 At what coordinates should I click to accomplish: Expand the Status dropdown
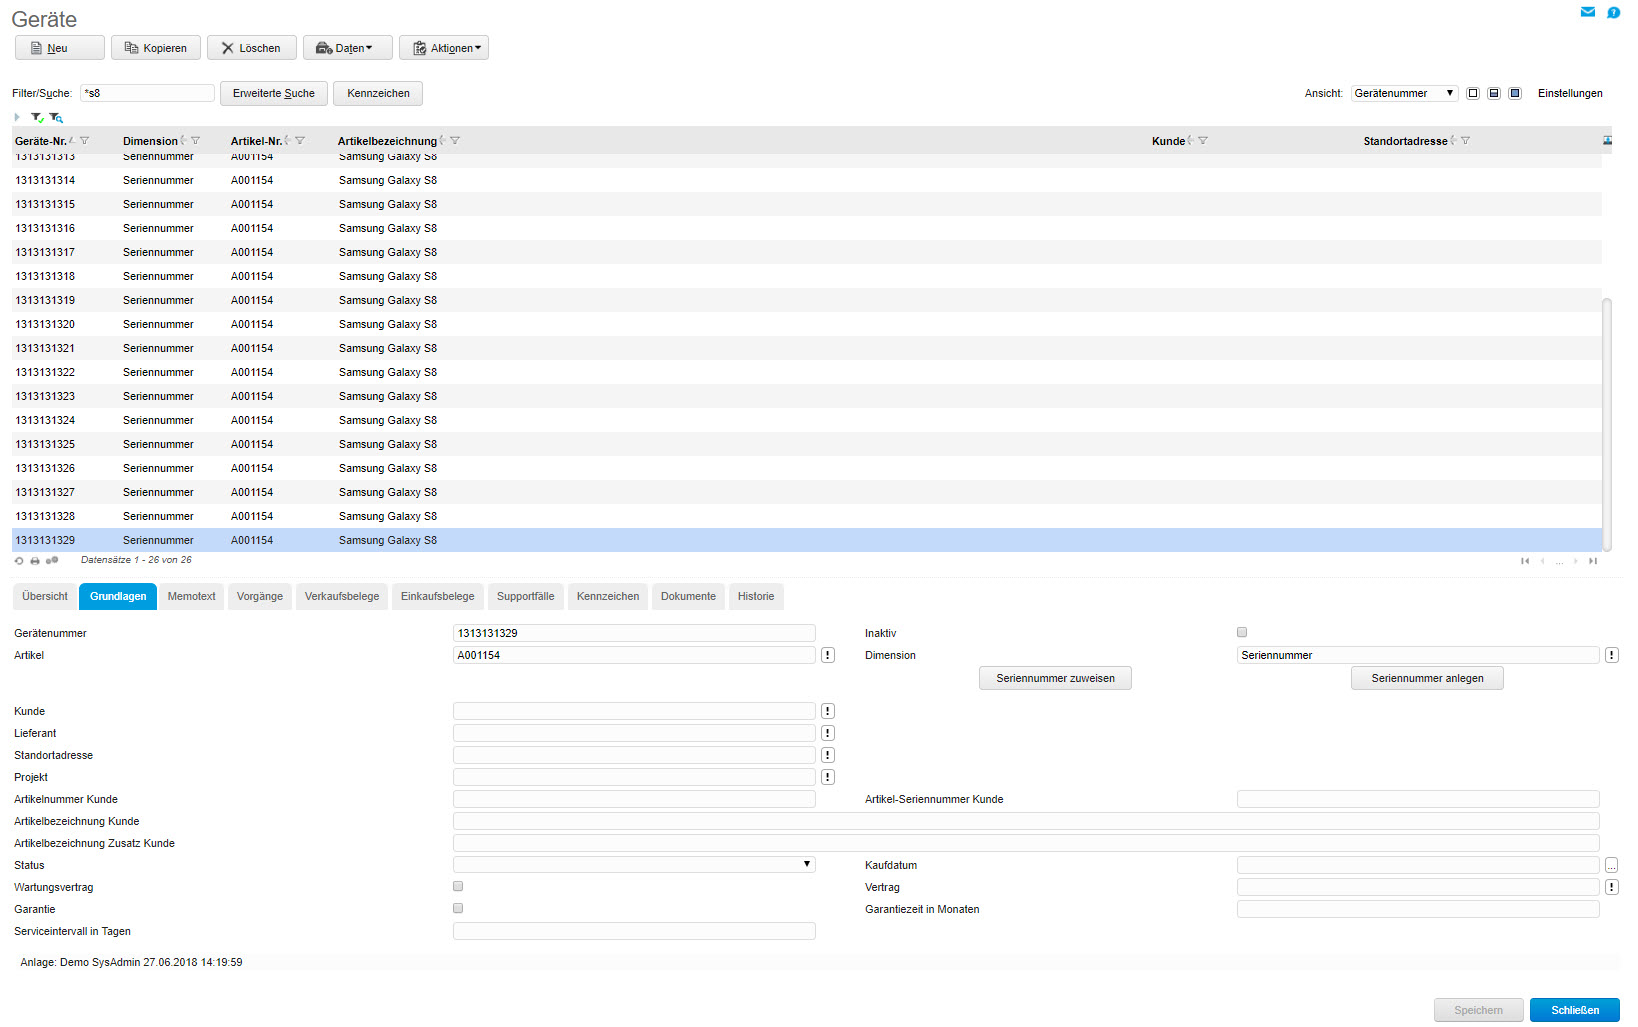[634, 864]
